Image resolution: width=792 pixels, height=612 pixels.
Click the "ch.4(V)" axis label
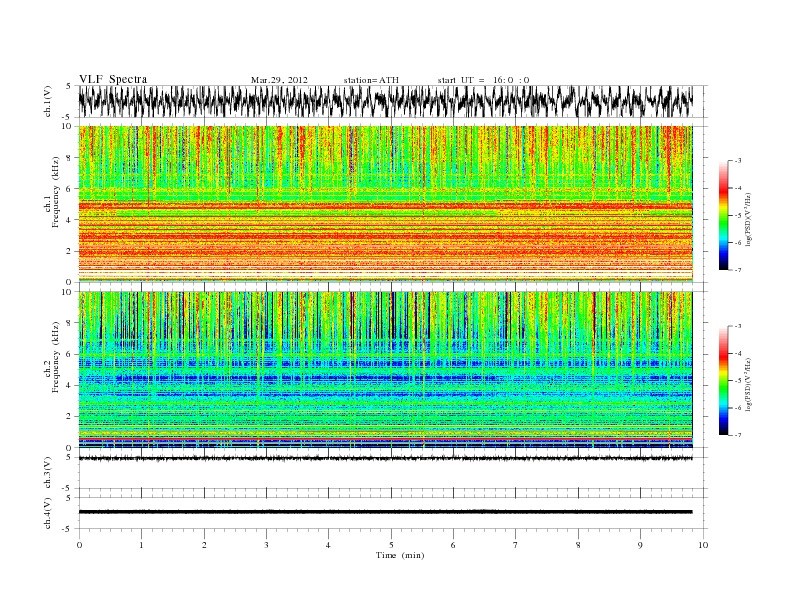[x=48, y=513]
